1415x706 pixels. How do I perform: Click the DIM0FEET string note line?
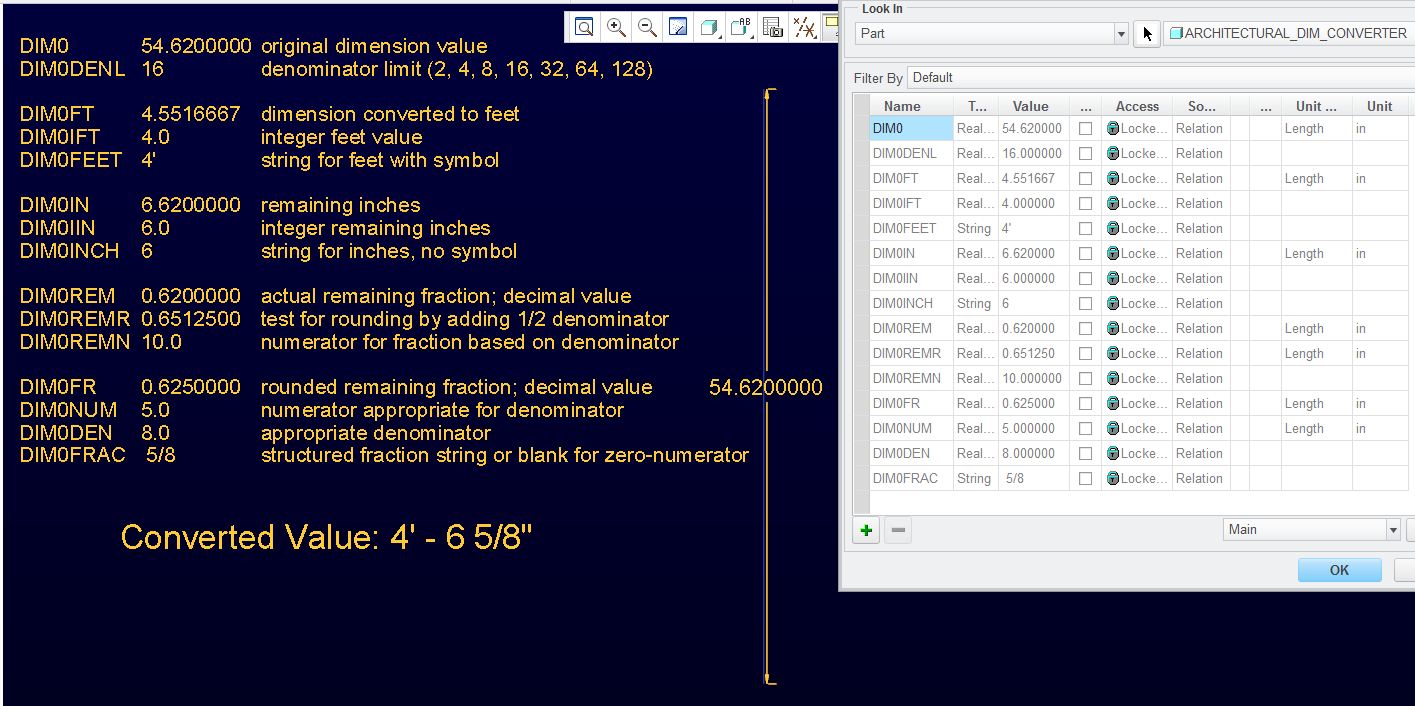coord(259,160)
